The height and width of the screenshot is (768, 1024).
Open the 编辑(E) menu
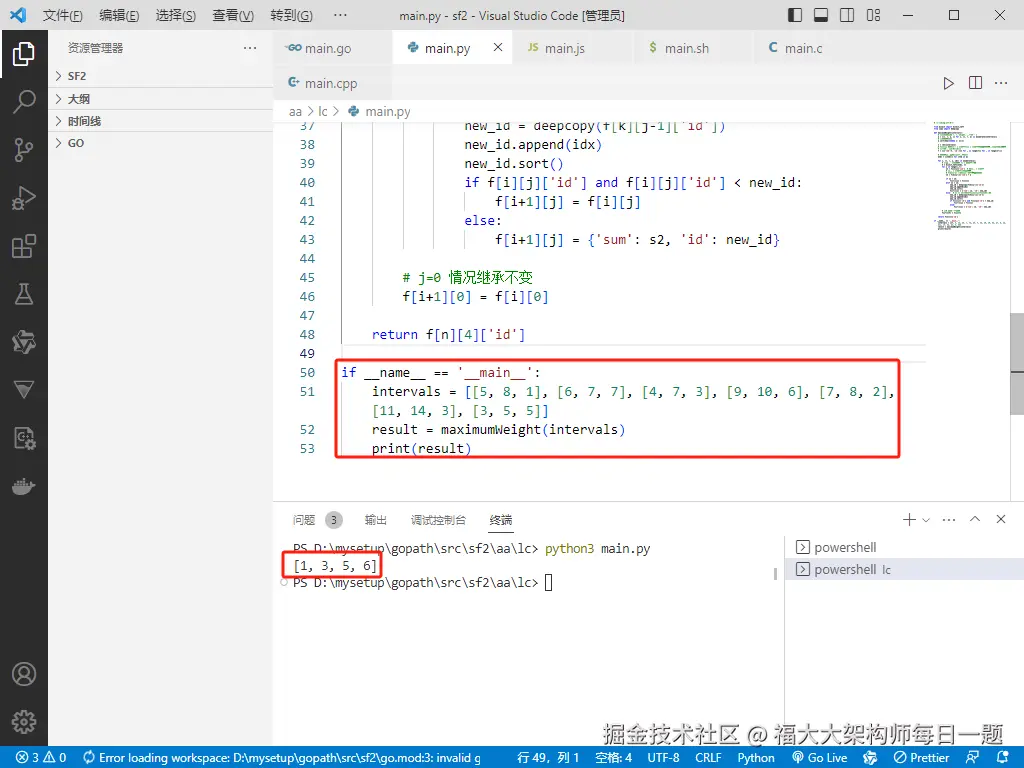(x=119, y=15)
